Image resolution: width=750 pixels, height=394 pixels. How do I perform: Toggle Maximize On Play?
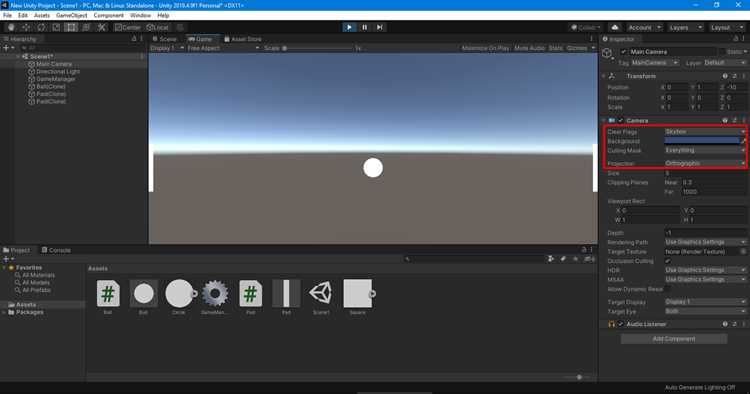(485, 48)
